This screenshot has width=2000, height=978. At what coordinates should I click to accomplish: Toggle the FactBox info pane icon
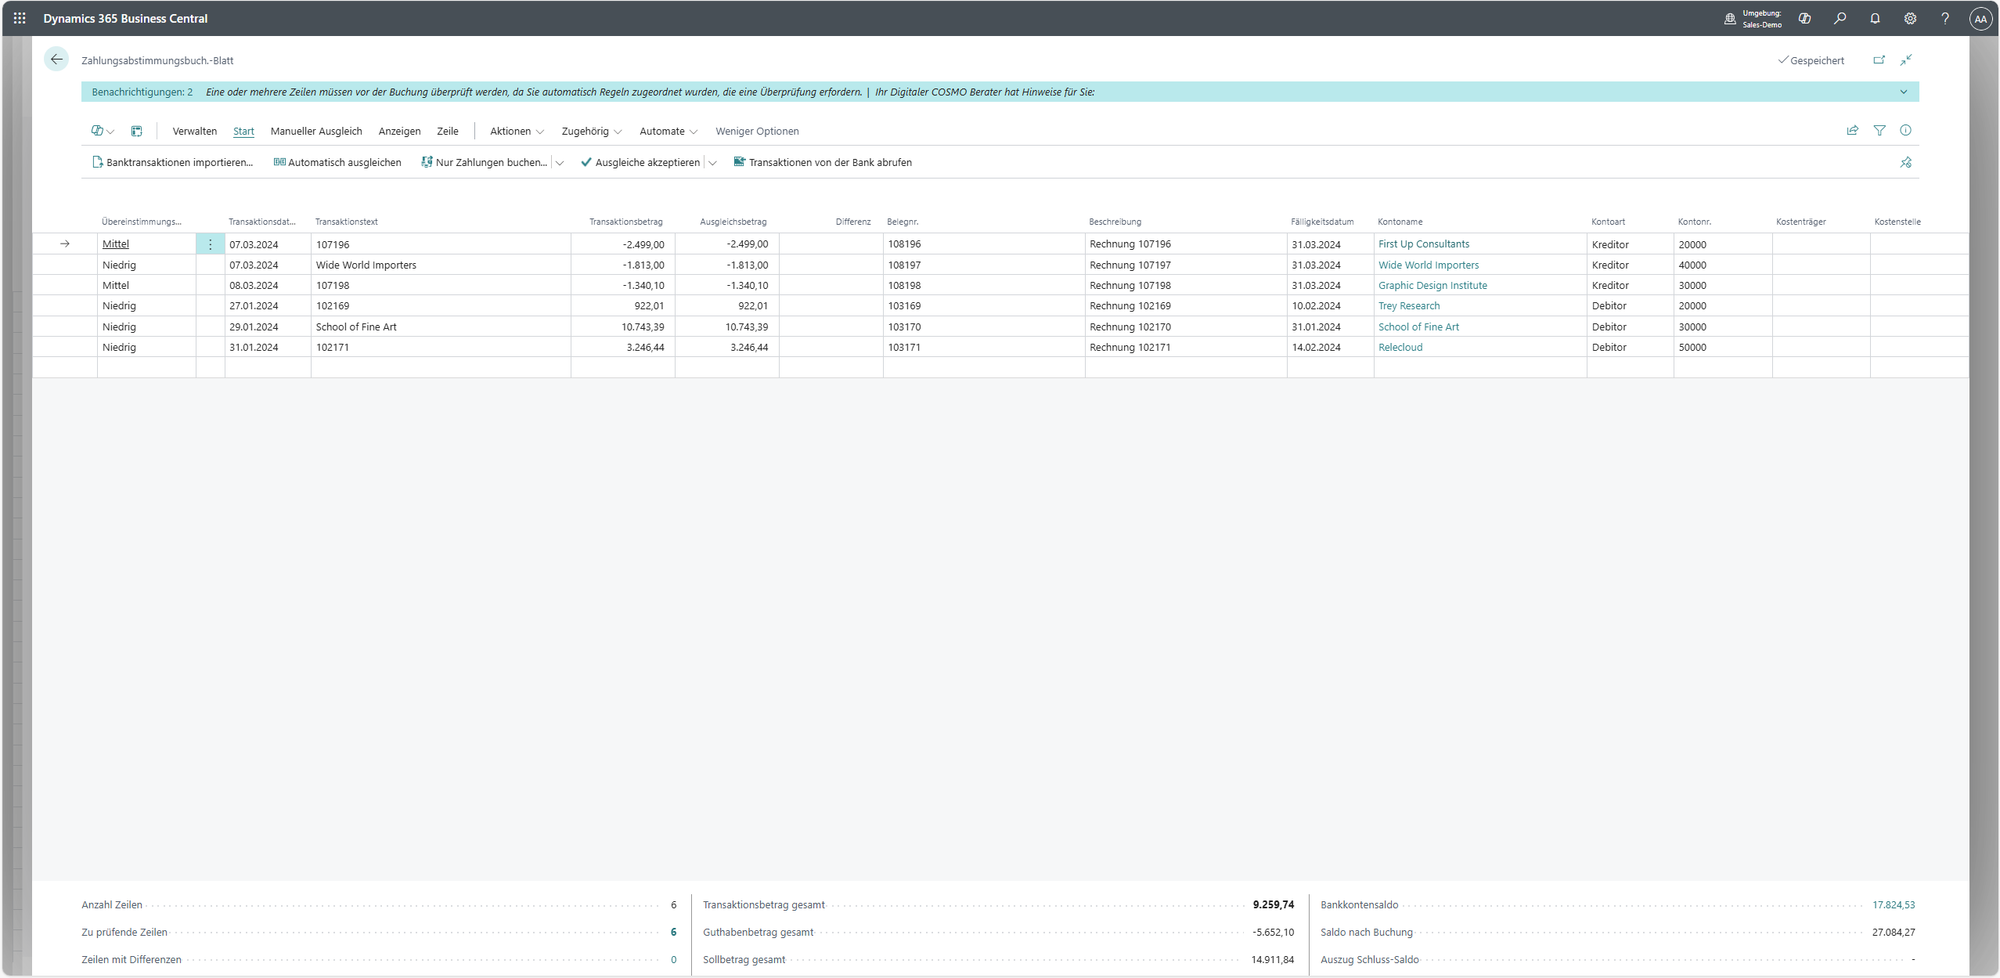(1906, 131)
